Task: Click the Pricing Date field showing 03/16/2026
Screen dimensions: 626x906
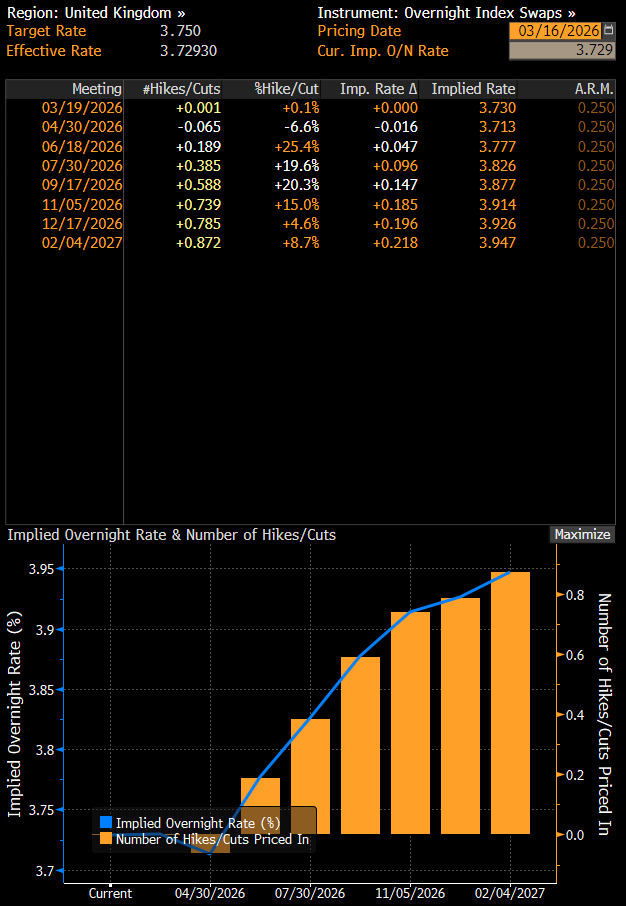Action: (554, 31)
